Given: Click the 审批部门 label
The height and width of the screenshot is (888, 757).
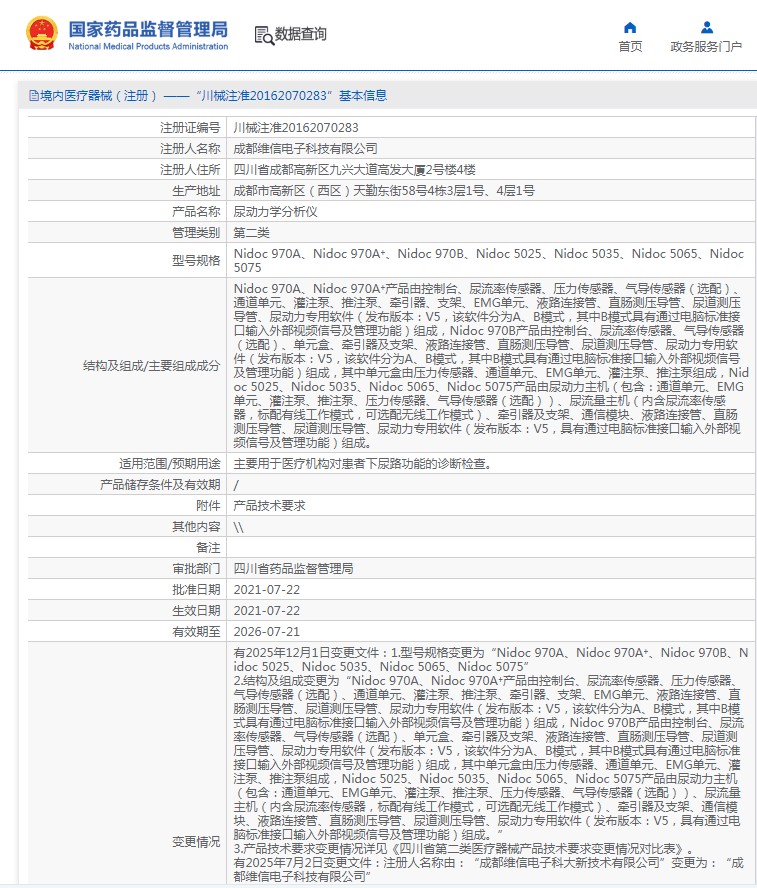Looking at the screenshot, I should [196, 569].
